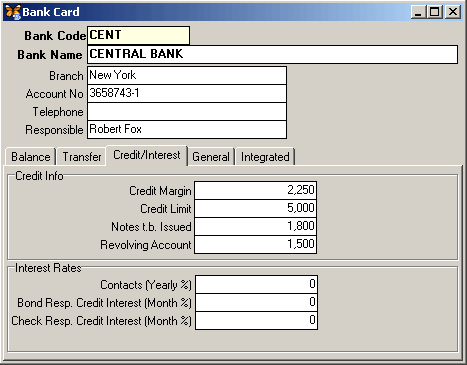Click the Credit Margin field showing 2,250
467x365 pixels.
point(255,190)
